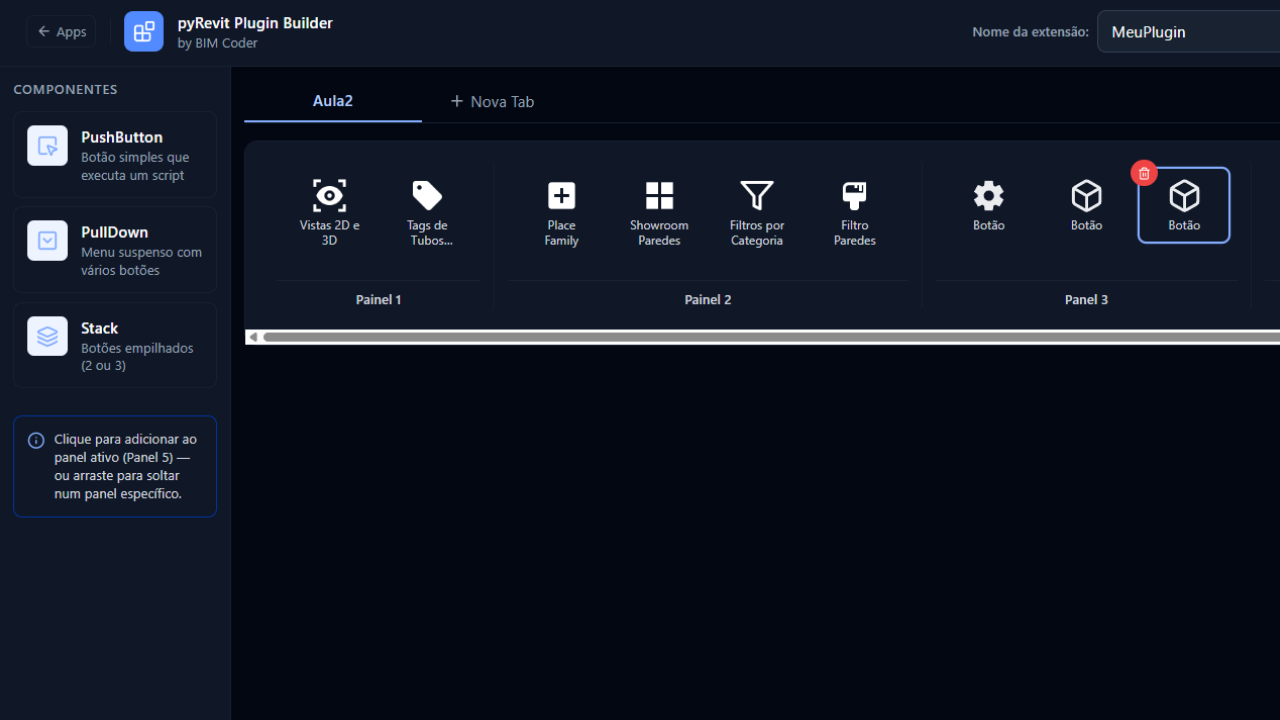Select the gear Botão in Panel 3

(989, 205)
